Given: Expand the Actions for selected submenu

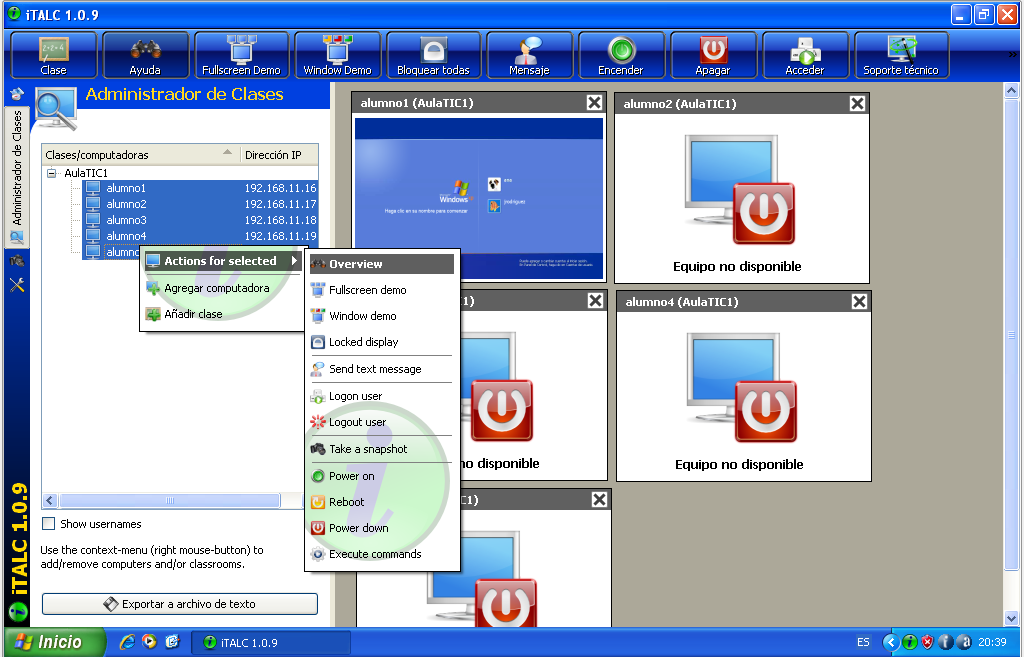Looking at the screenshot, I should (x=222, y=261).
